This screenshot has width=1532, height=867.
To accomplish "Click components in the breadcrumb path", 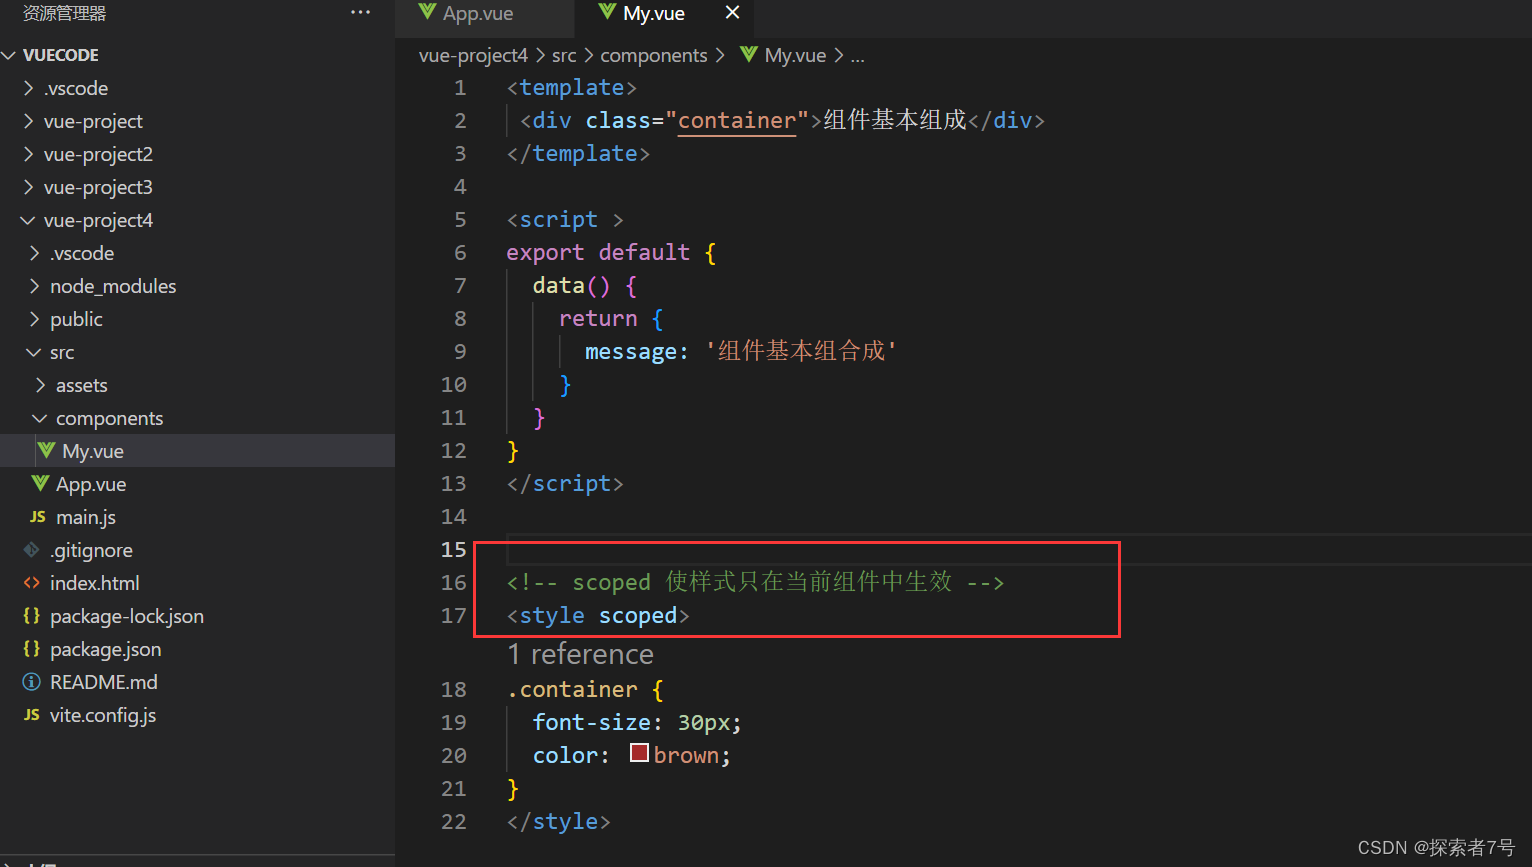I will coord(654,55).
